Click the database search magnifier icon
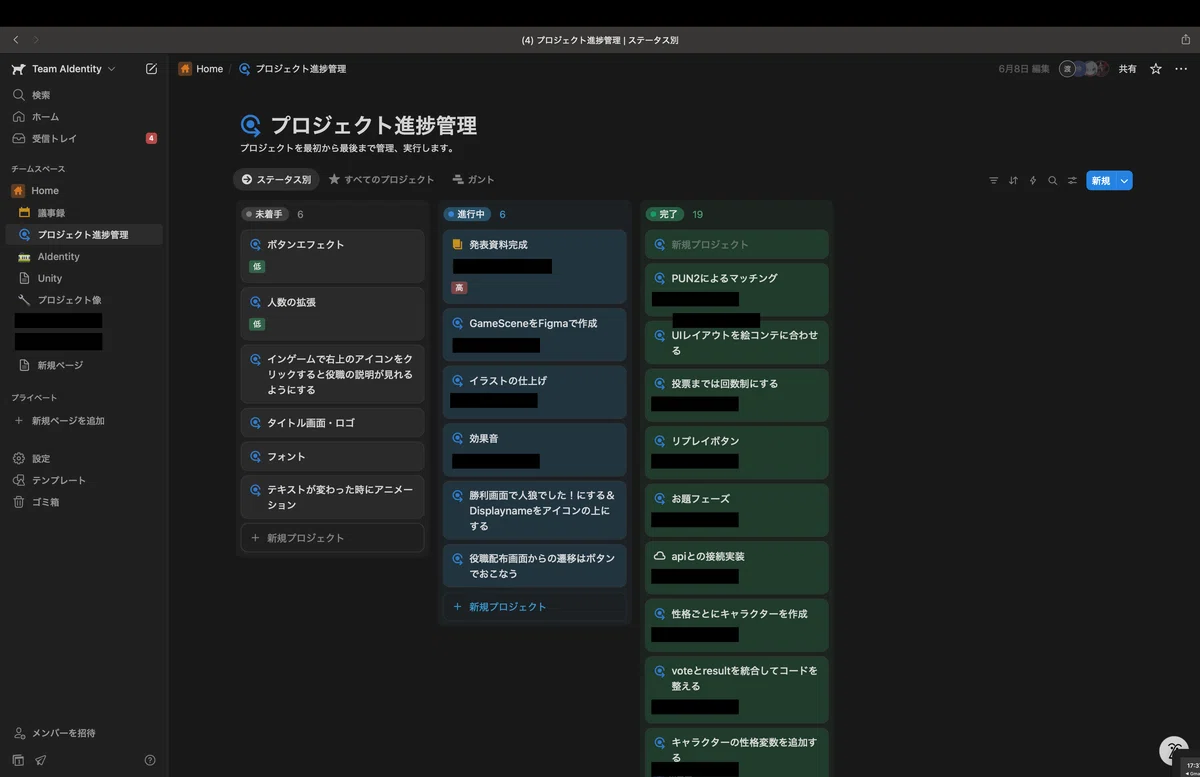 (x=1052, y=181)
